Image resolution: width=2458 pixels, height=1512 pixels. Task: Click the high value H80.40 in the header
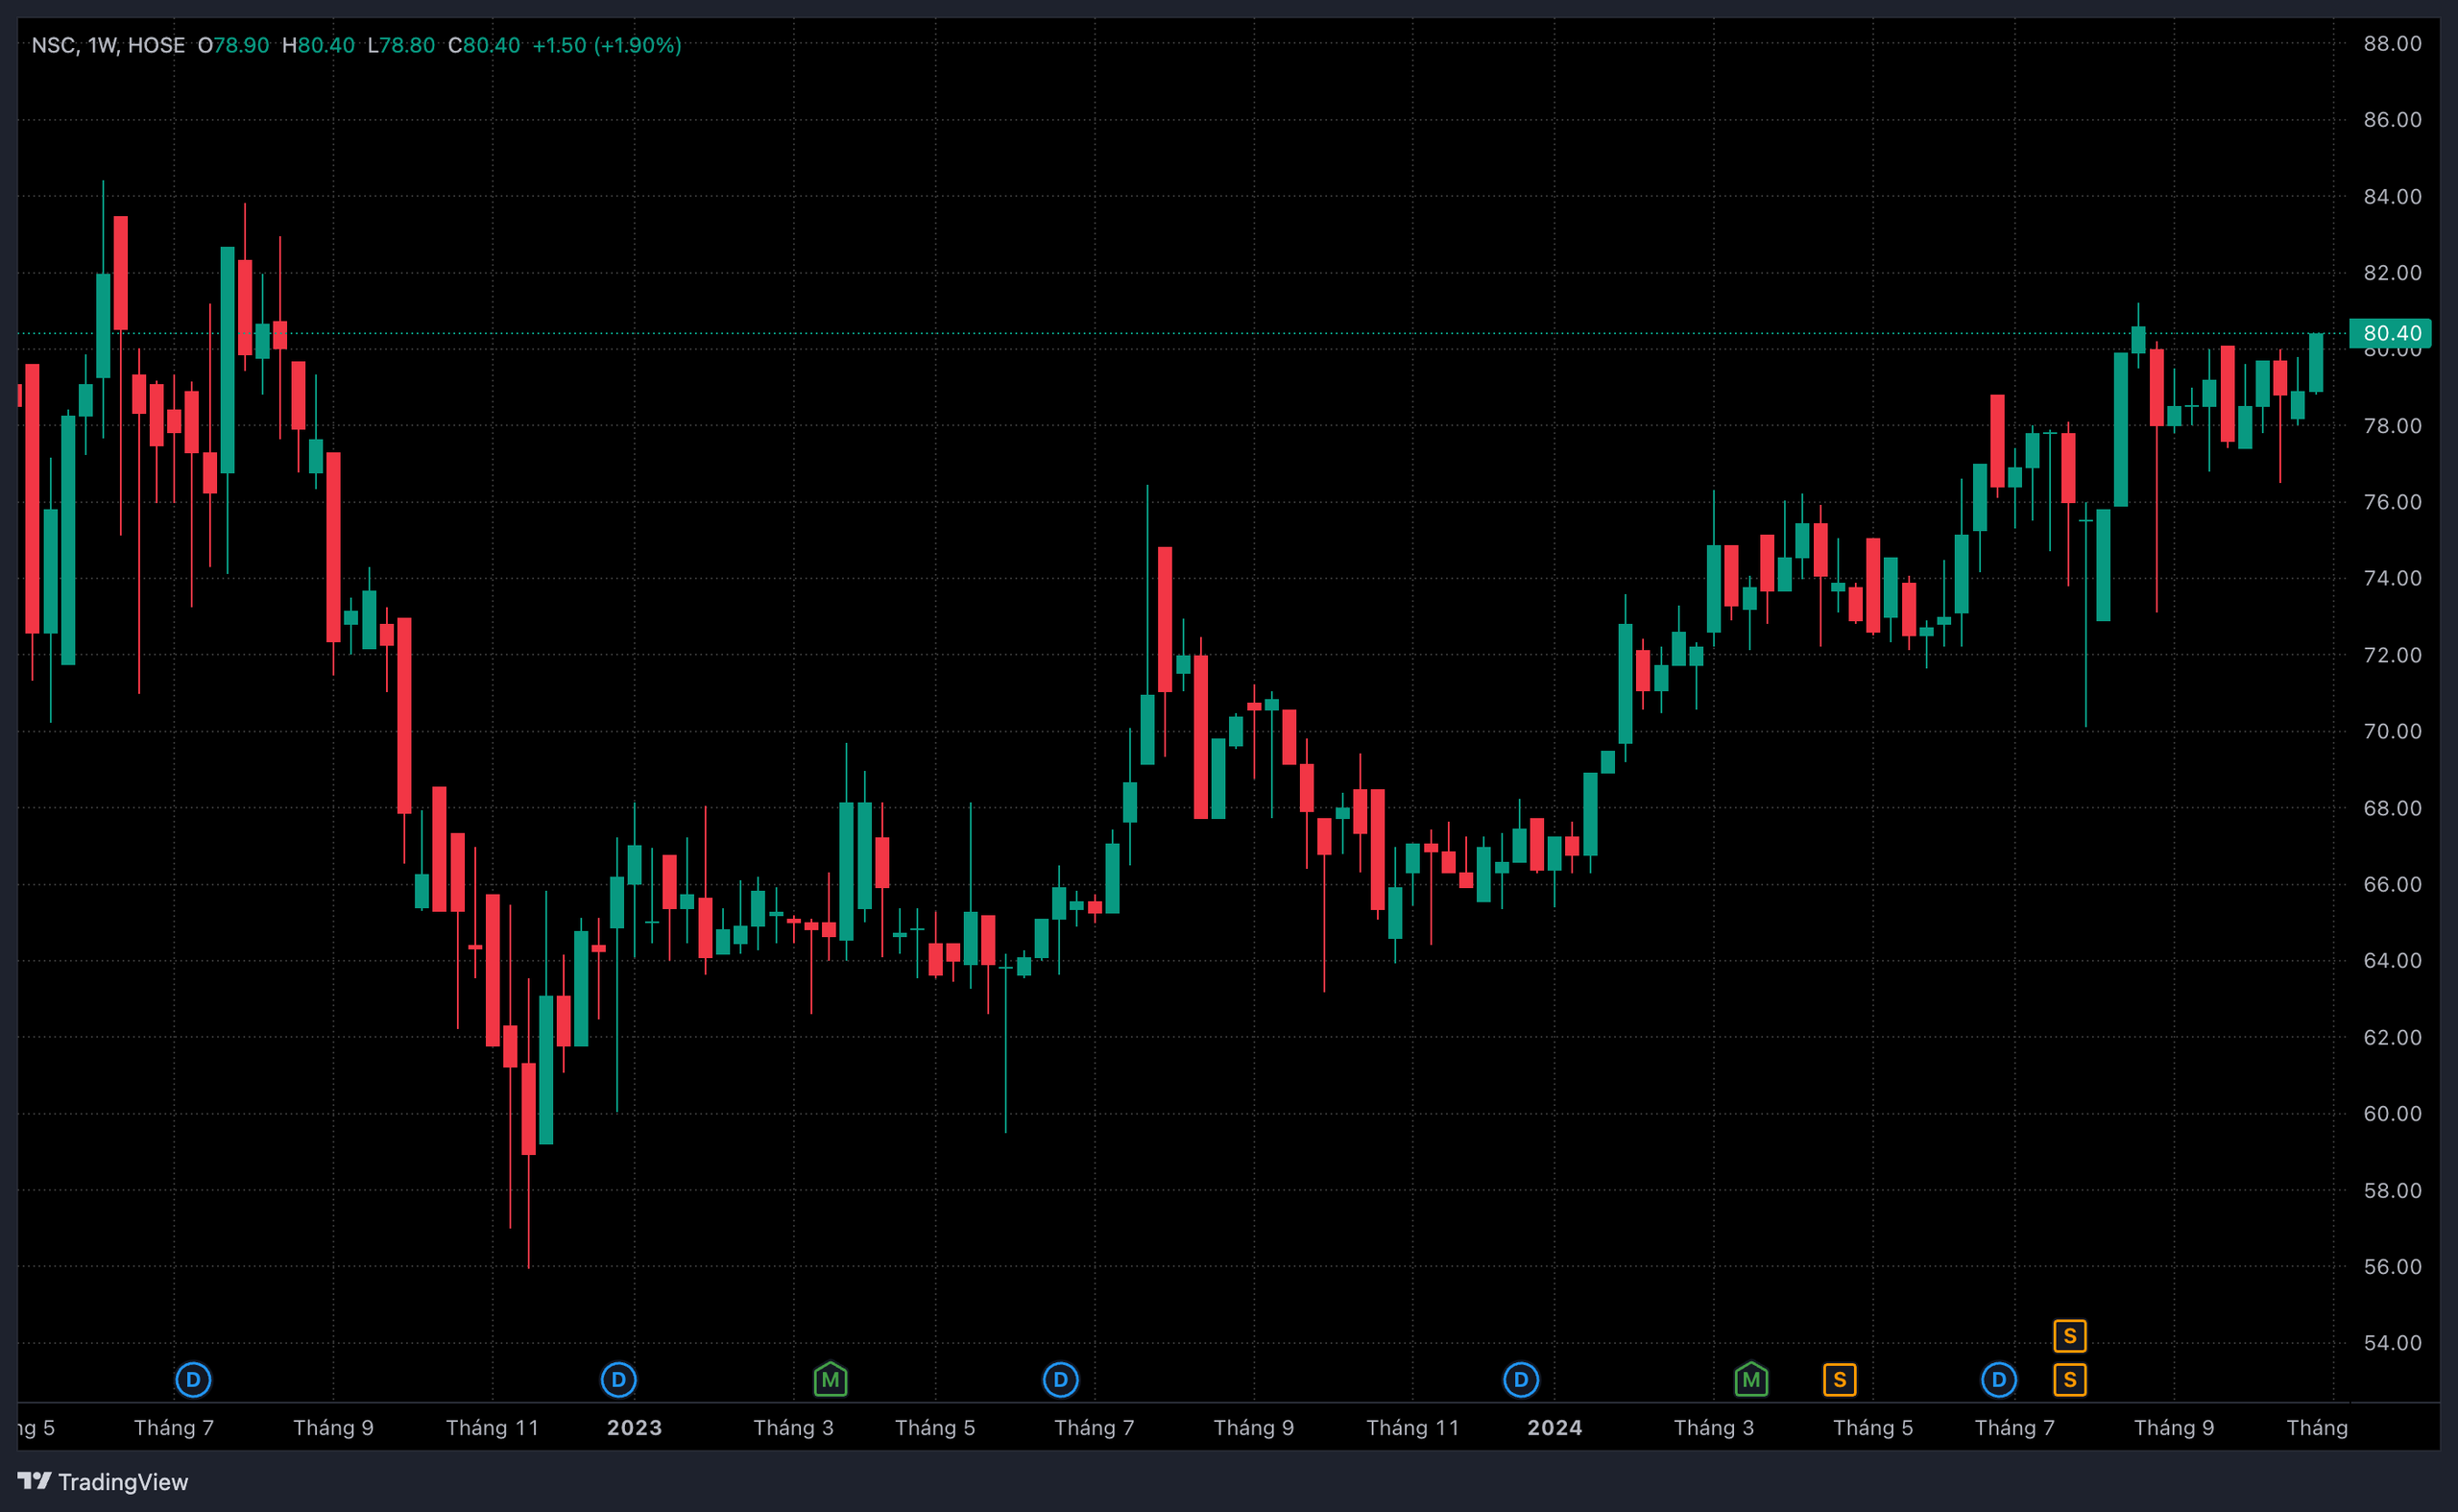point(318,45)
